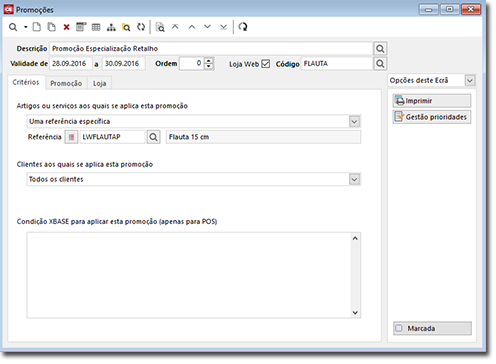Click the Ordem number field

coord(192,63)
